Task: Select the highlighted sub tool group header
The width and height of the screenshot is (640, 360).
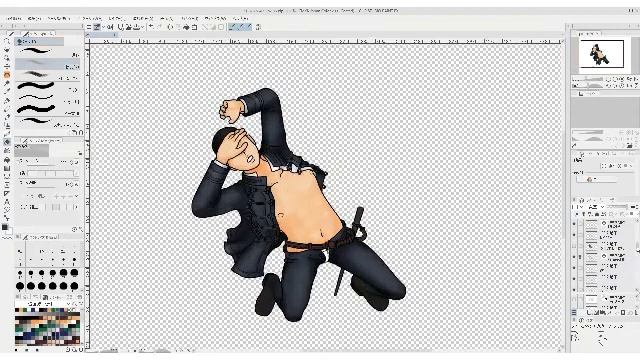Action: tap(39, 41)
